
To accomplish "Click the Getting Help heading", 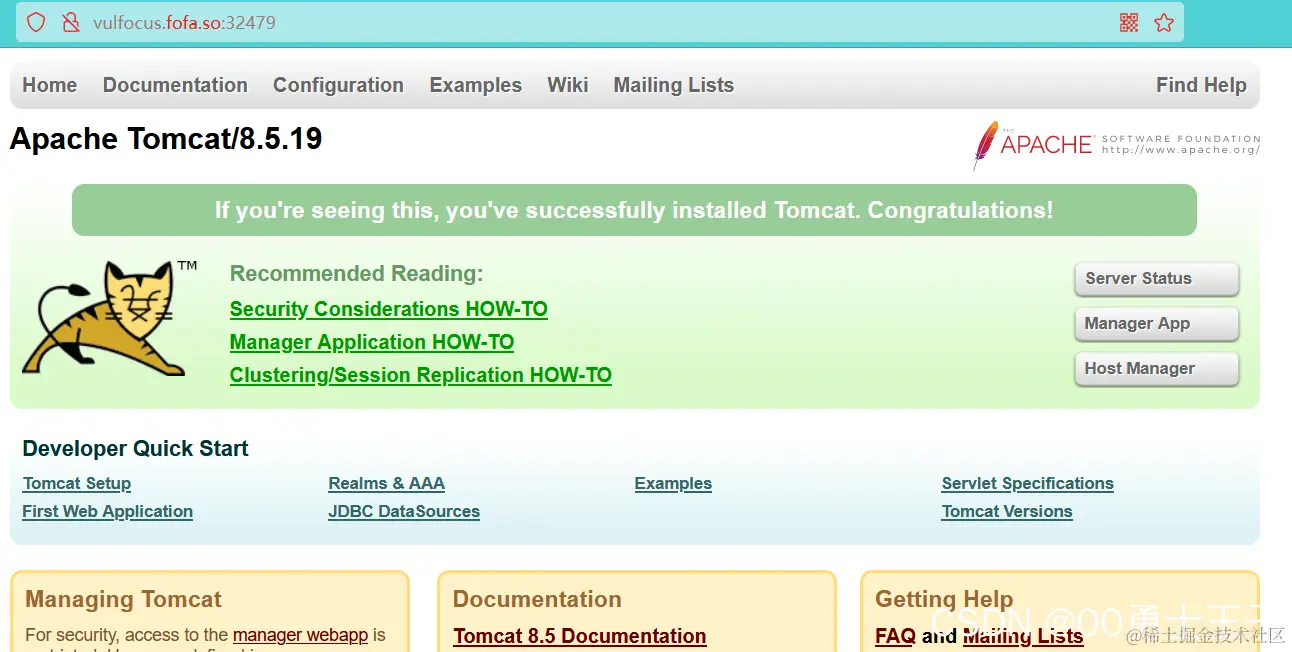I will (x=944, y=600).
